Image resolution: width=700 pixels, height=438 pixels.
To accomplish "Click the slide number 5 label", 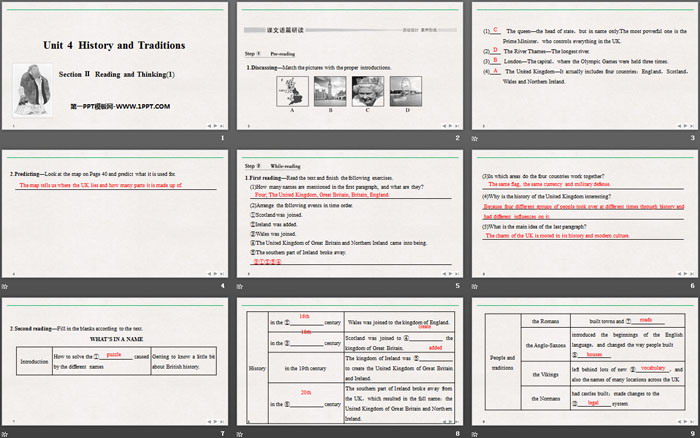I will (x=457, y=286).
